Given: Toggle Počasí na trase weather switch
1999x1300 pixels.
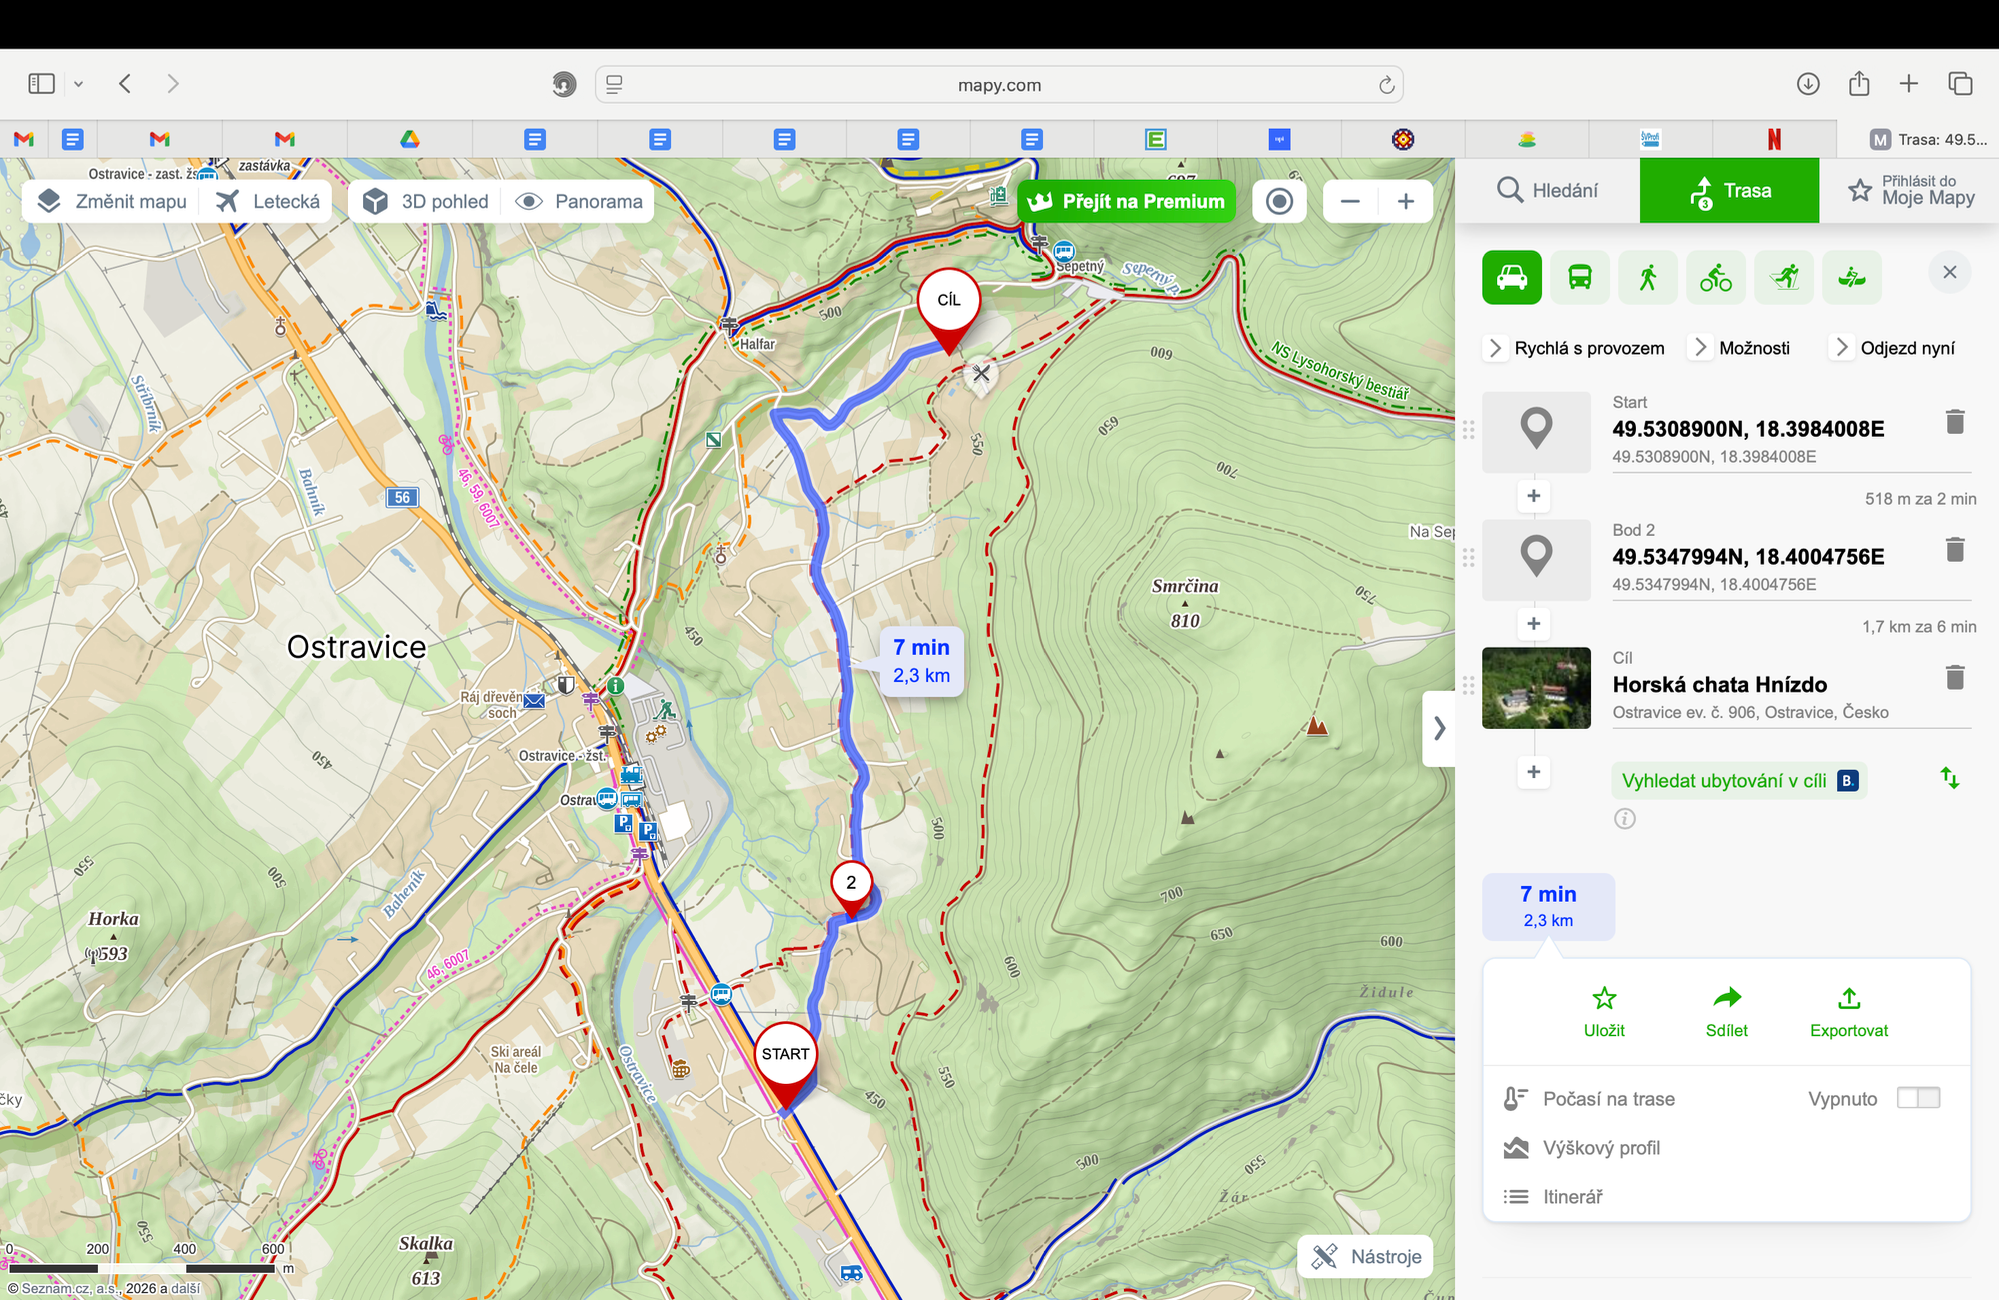Looking at the screenshot, I should [x=1918, y=1098].
